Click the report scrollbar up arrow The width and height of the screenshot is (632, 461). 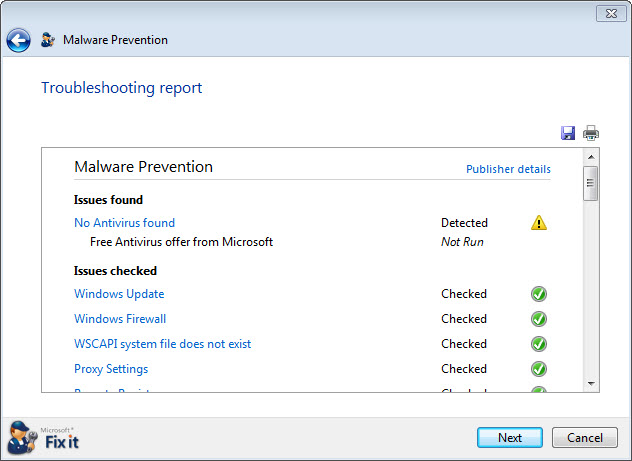[591, 157]
